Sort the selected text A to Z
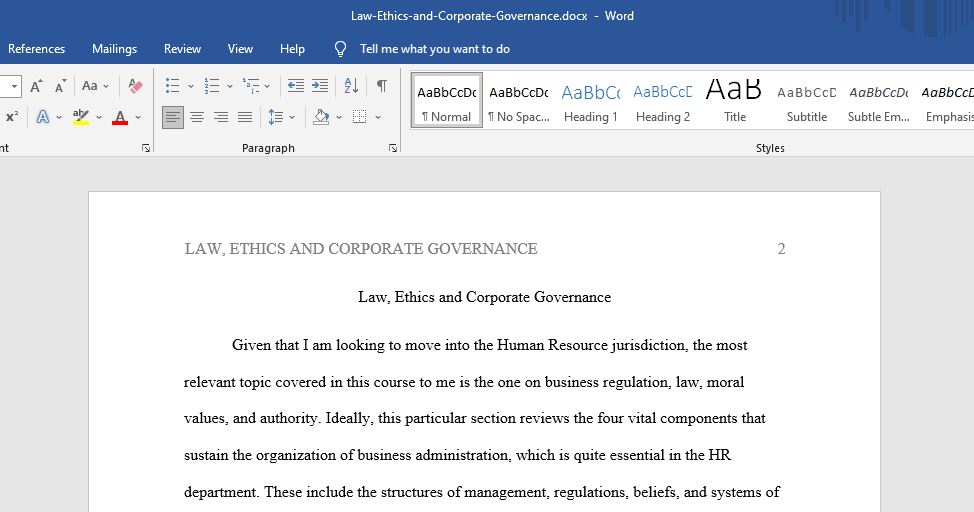Viewport: 974px width, 512px height. (x=351, y=86)
